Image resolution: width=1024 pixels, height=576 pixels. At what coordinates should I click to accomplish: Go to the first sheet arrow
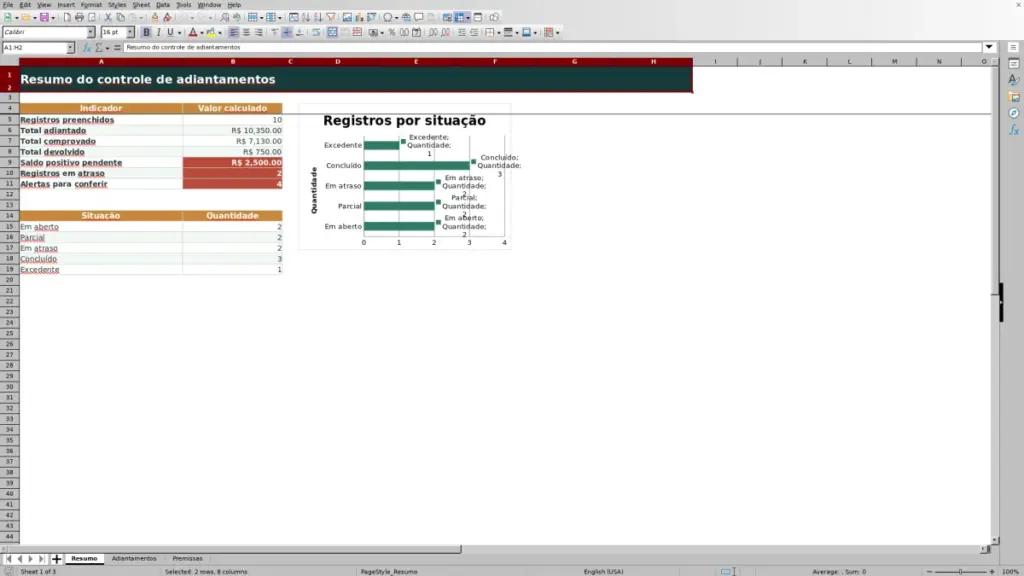[8, 559]
